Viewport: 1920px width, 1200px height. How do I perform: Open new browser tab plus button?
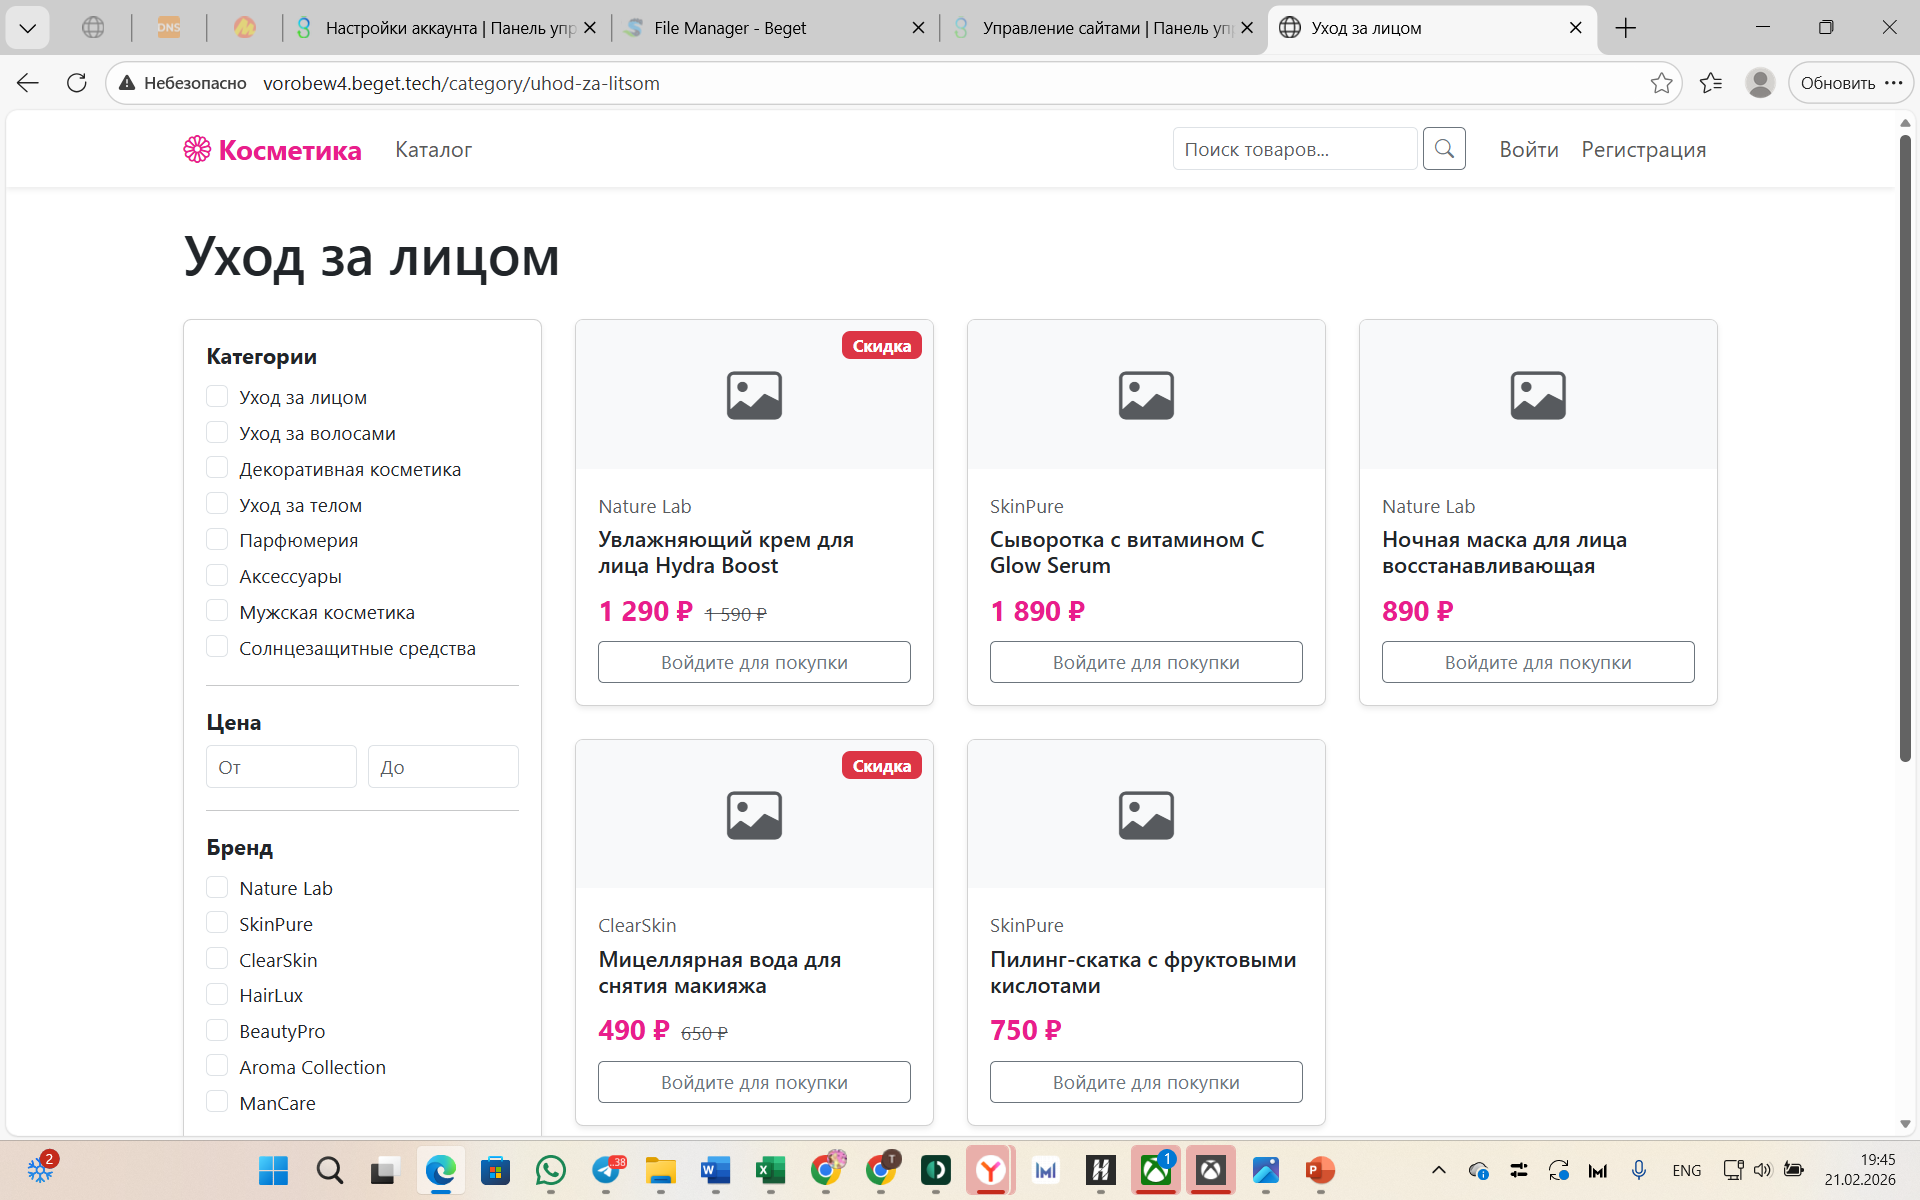(x=1626, y=28)
